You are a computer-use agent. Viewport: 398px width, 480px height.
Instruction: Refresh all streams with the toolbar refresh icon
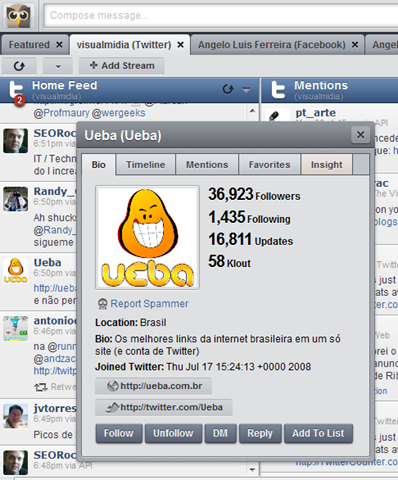click(19, 66)
